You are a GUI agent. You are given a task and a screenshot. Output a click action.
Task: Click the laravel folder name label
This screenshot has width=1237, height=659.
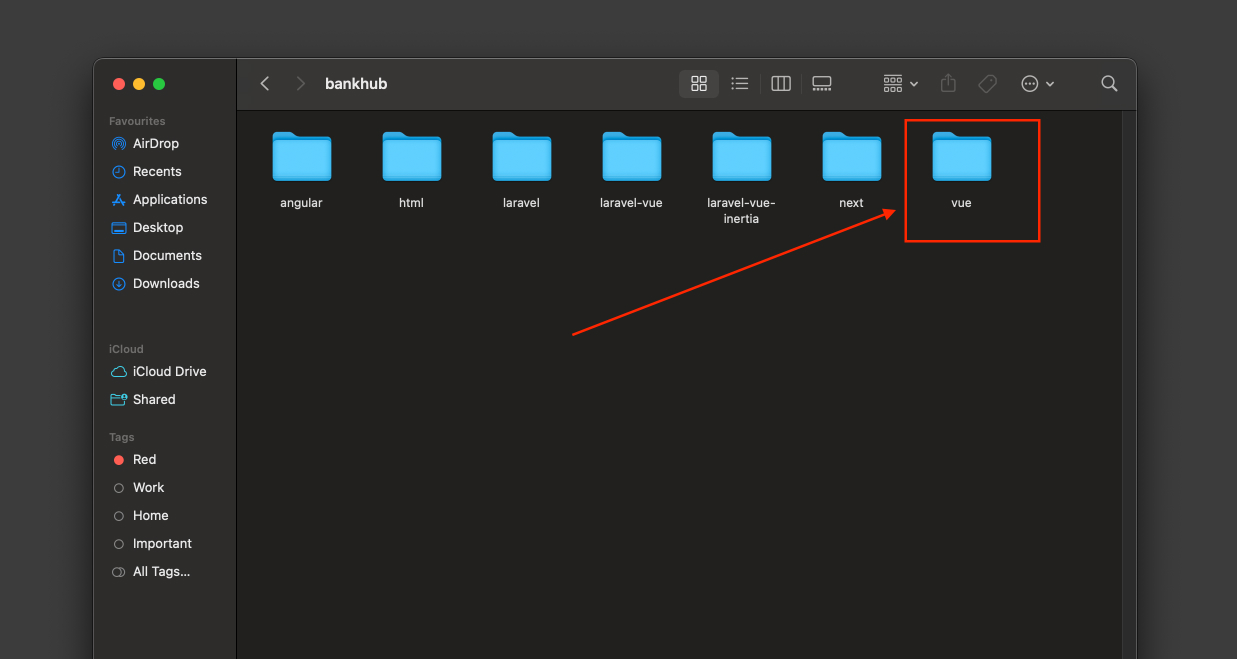(x=521, y=203)
